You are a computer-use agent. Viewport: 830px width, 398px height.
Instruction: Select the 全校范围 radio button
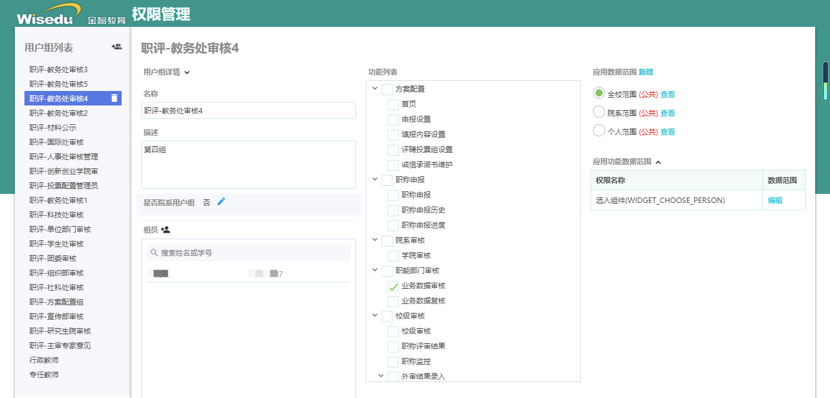599,93
